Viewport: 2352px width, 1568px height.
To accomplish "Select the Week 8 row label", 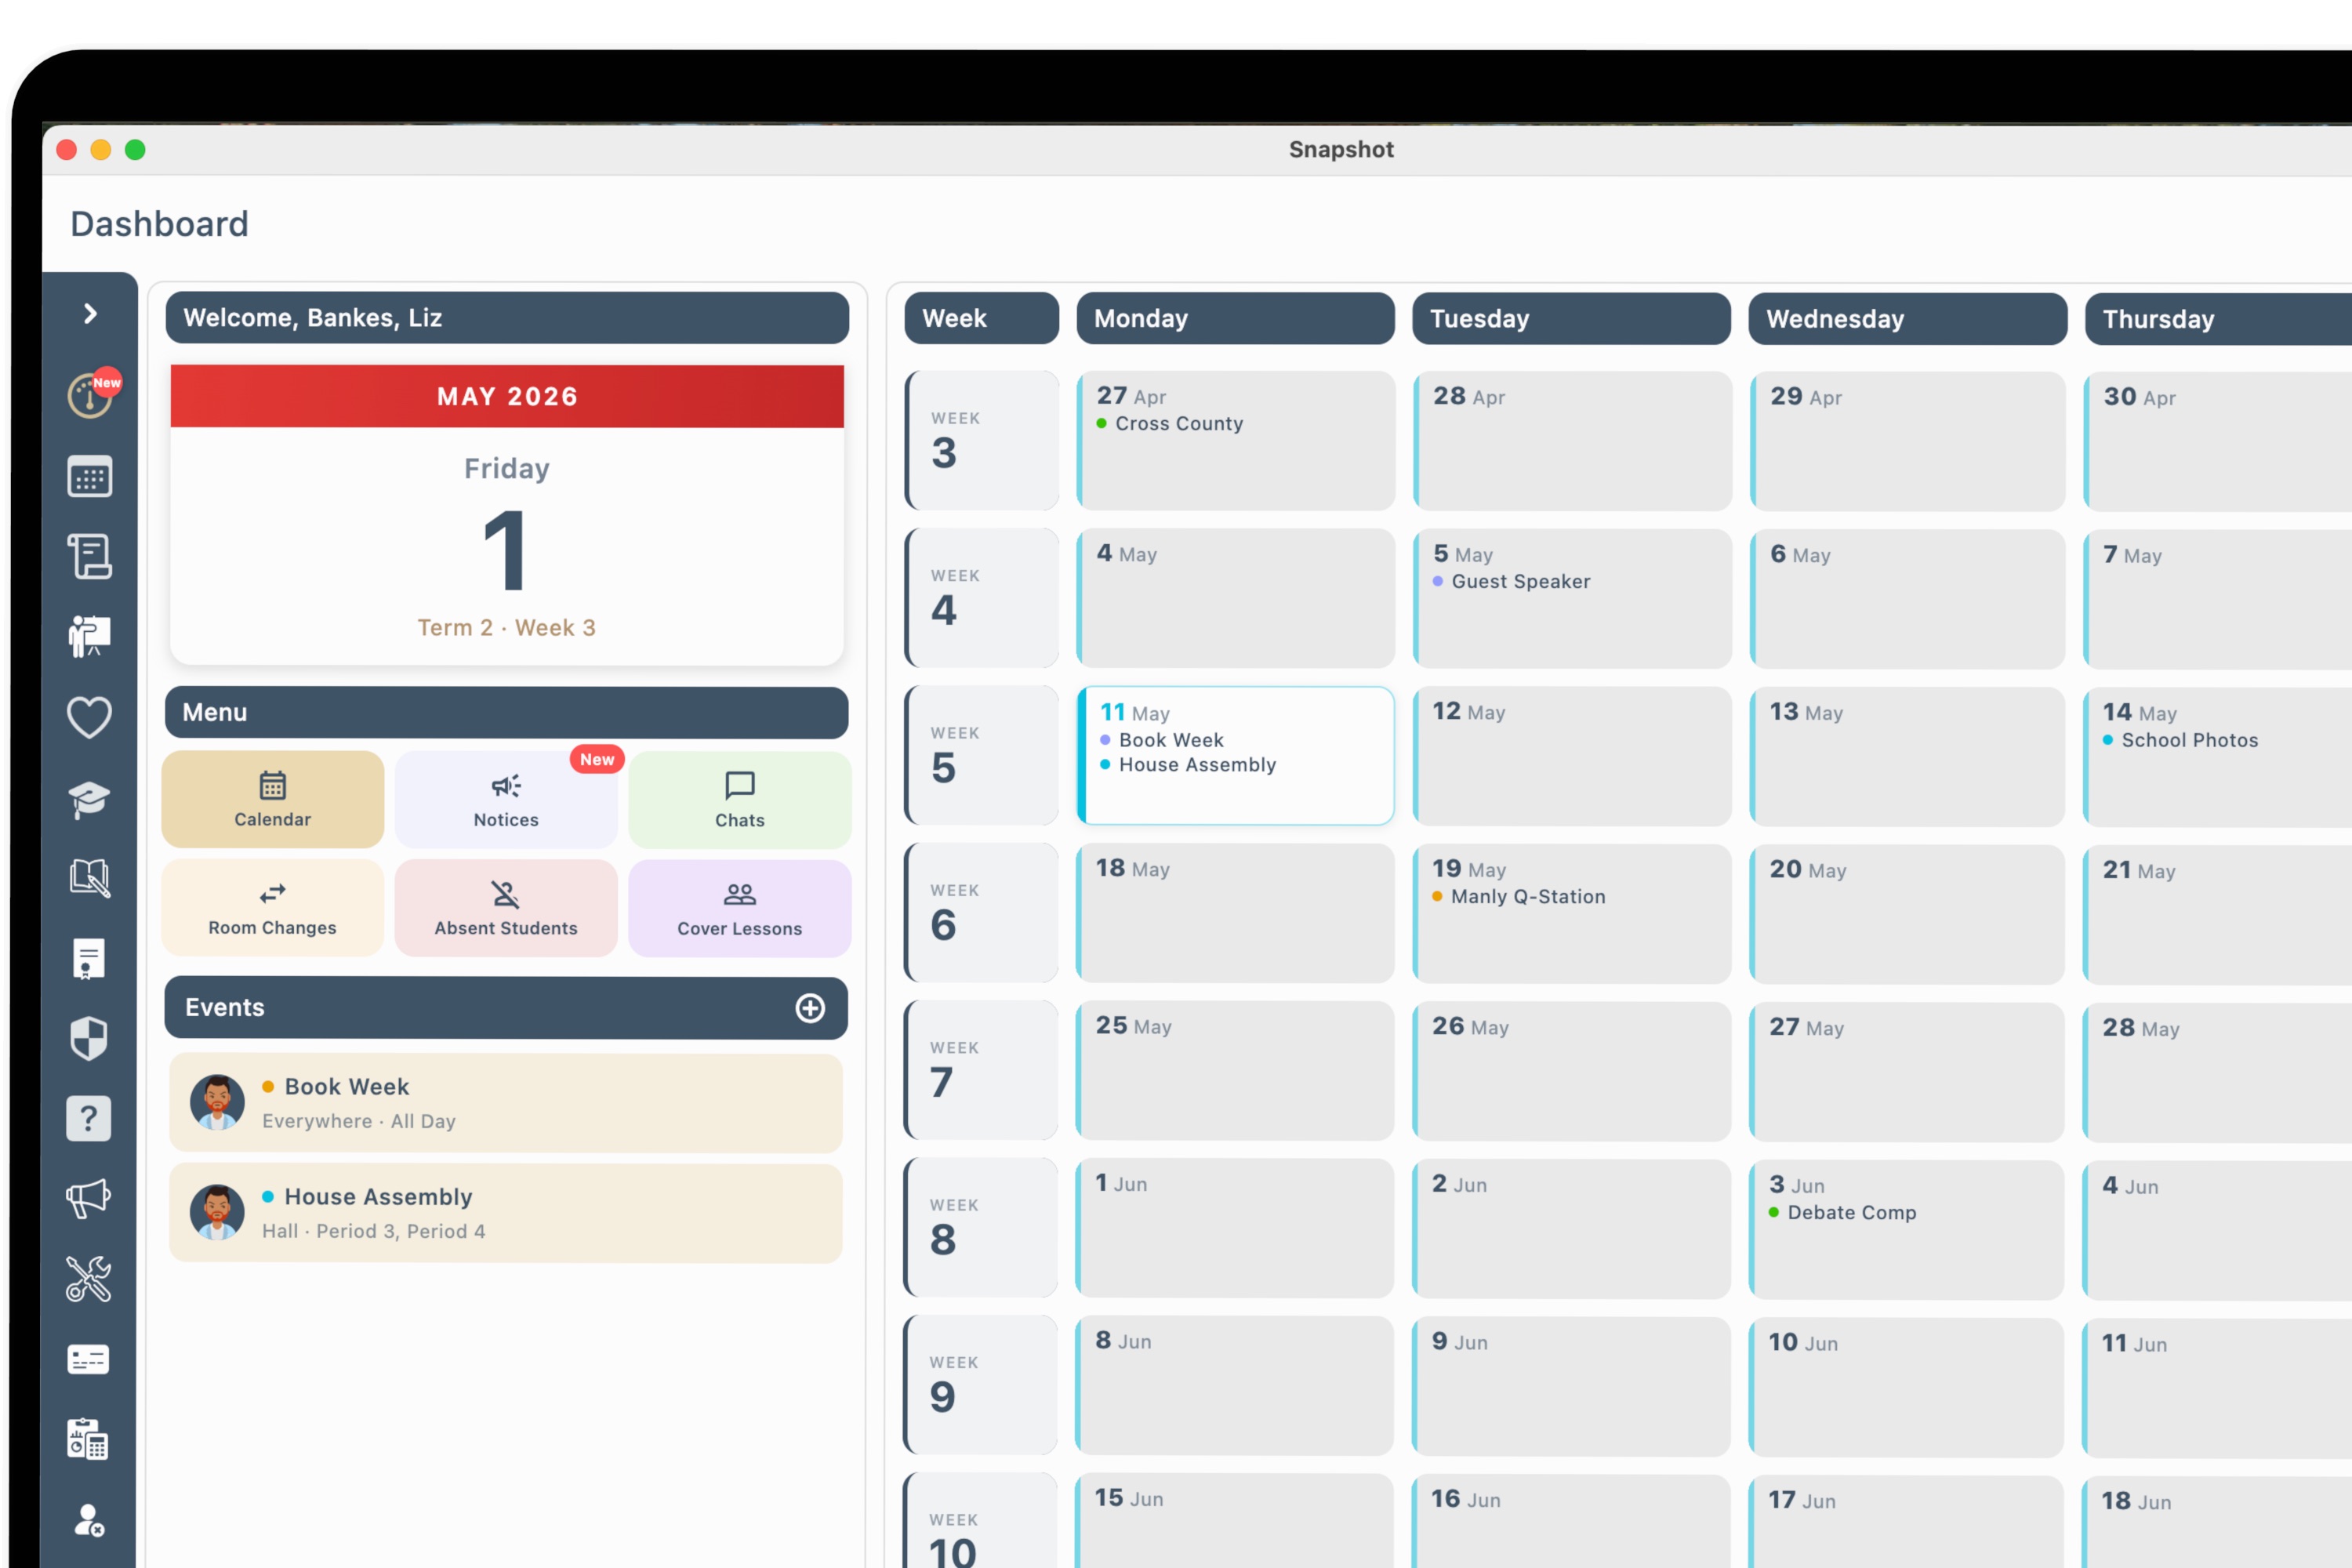I will tap(981, 1227).
